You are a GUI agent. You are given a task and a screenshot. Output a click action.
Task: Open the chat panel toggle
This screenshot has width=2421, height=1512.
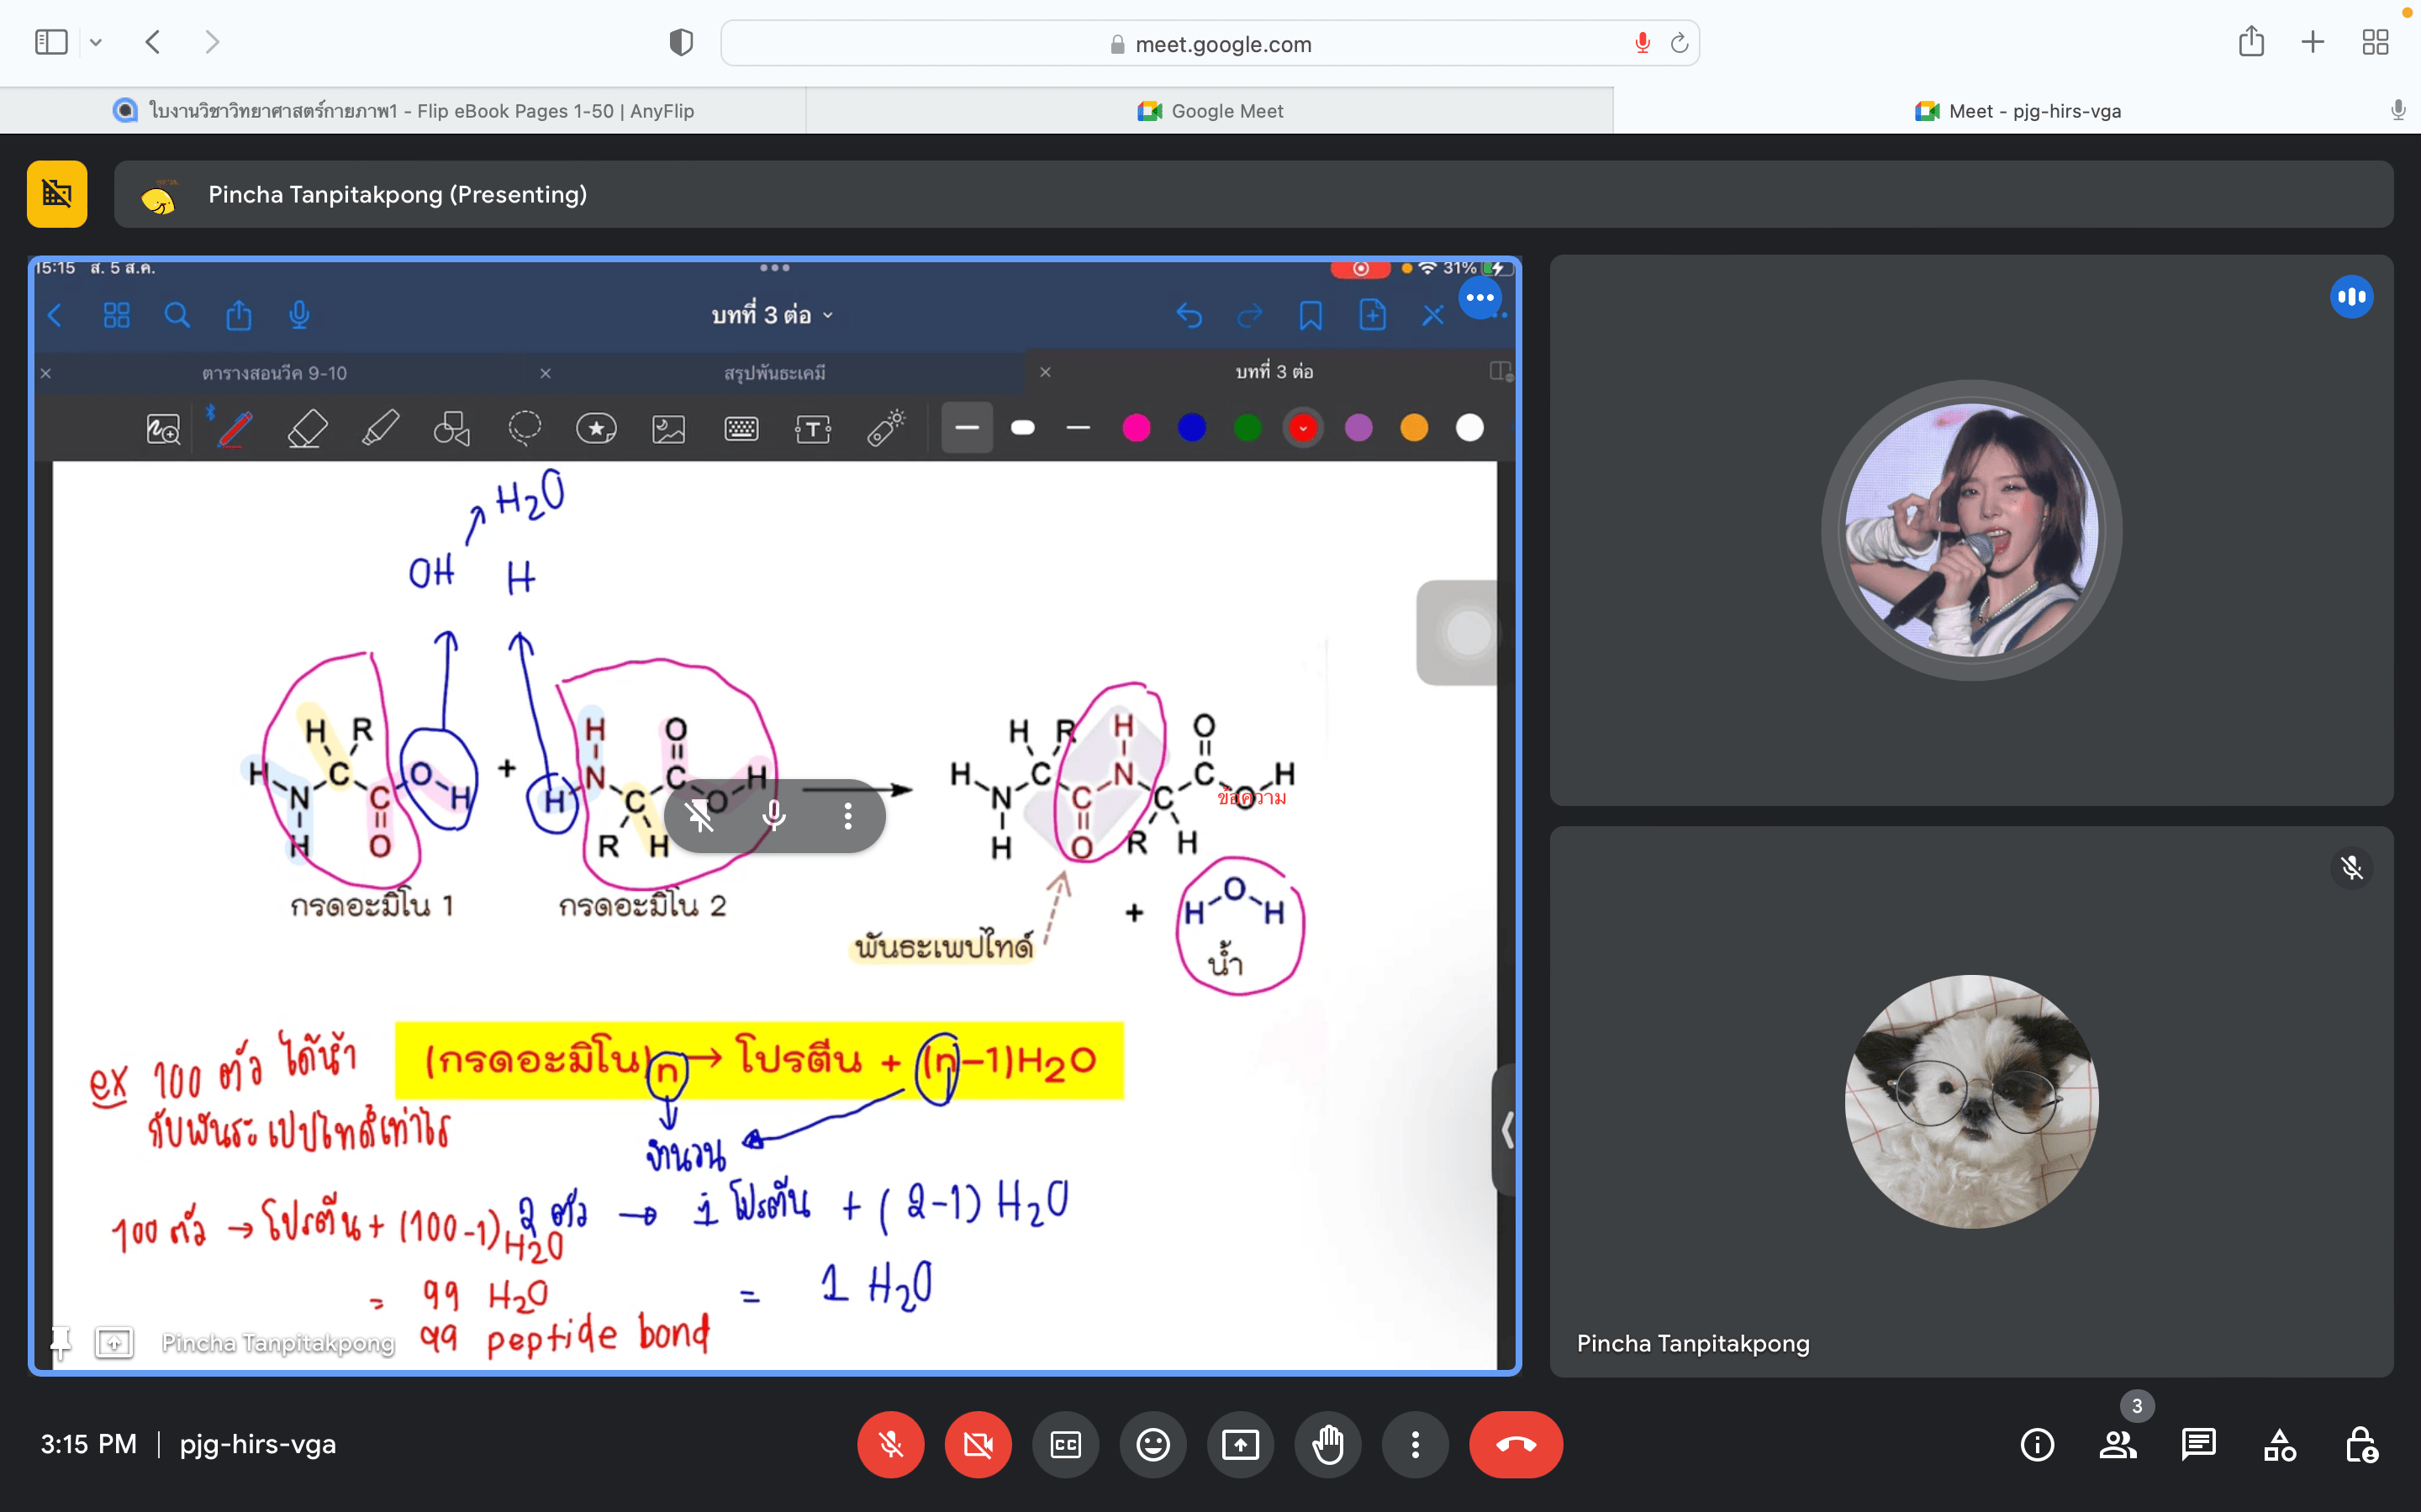2199,1445
